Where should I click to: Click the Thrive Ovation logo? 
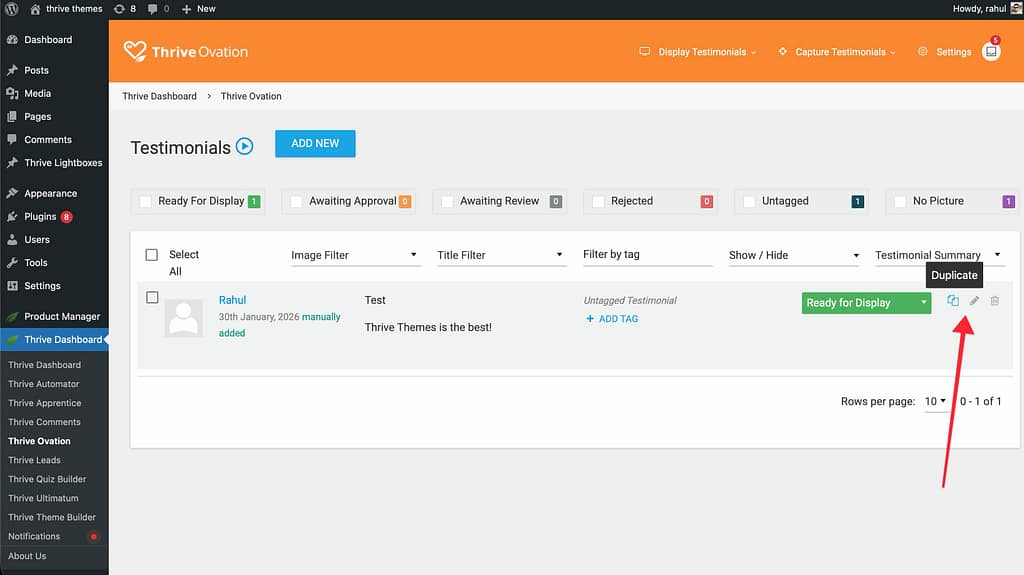pos(186,52)
